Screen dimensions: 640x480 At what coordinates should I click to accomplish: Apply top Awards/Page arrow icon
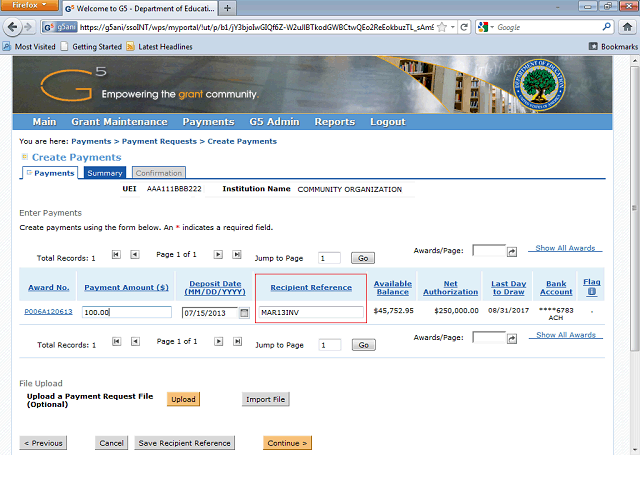(x=512, y=252)
